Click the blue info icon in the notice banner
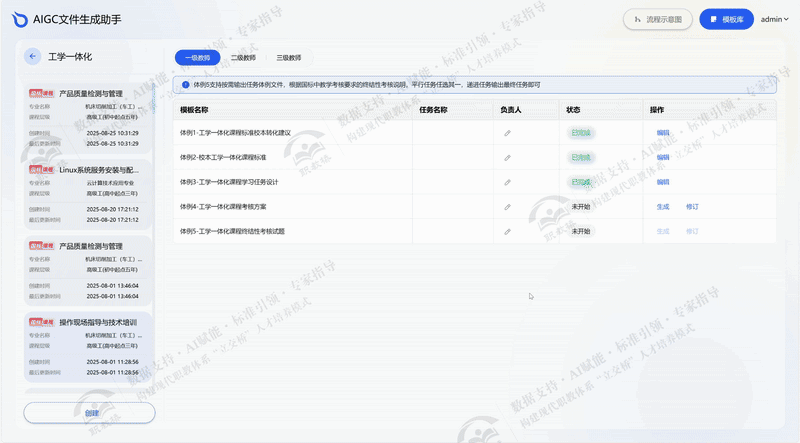Image resolution: width=800 pixels, height=443 pixels. [x=185, y=85]
